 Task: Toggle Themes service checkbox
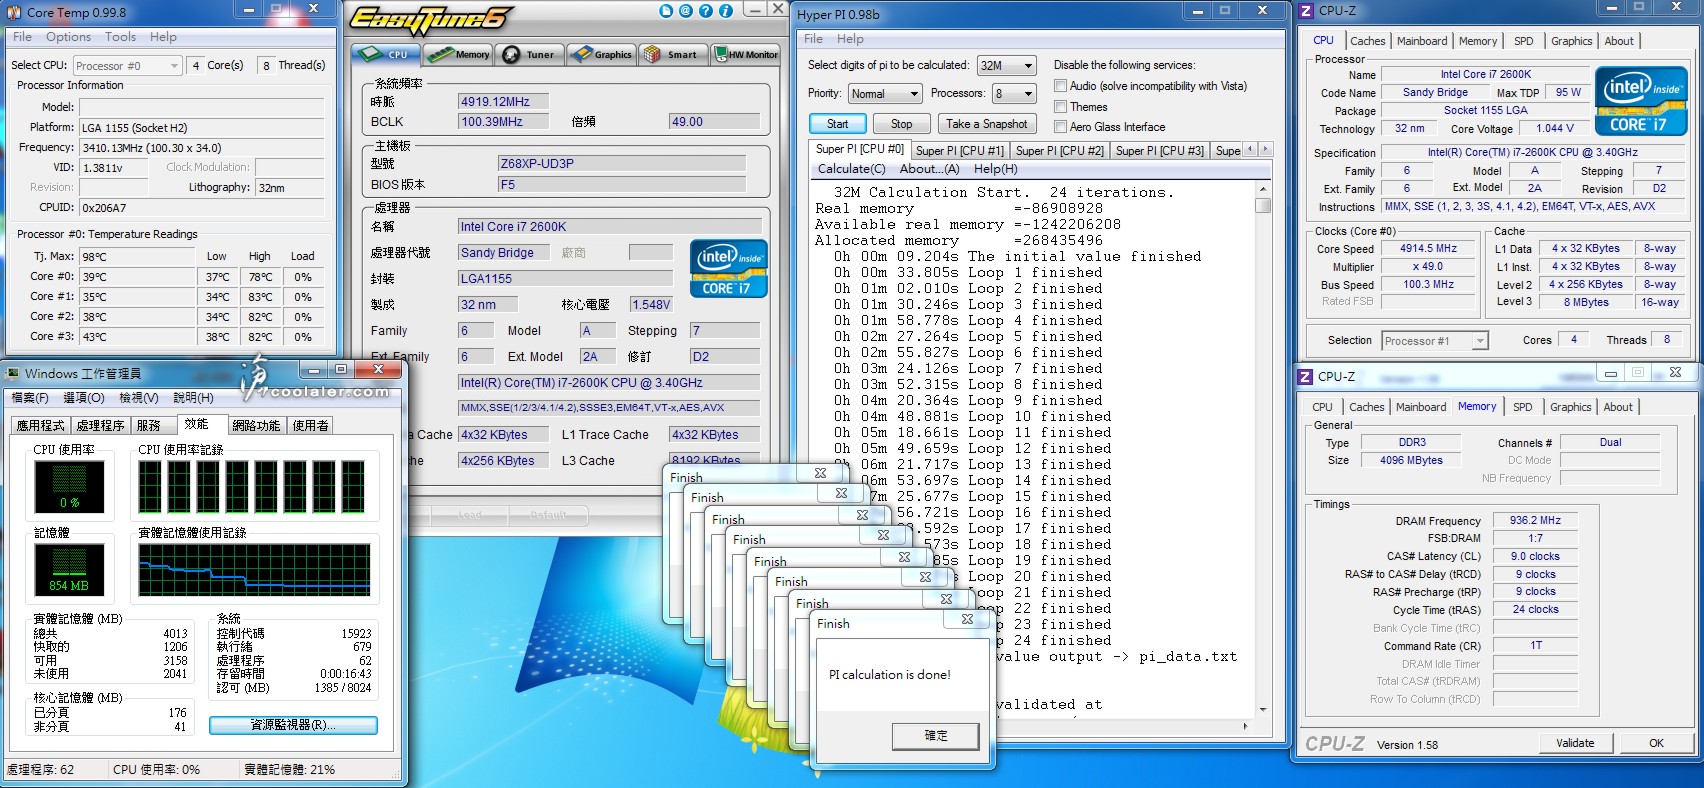point(1060,106)
